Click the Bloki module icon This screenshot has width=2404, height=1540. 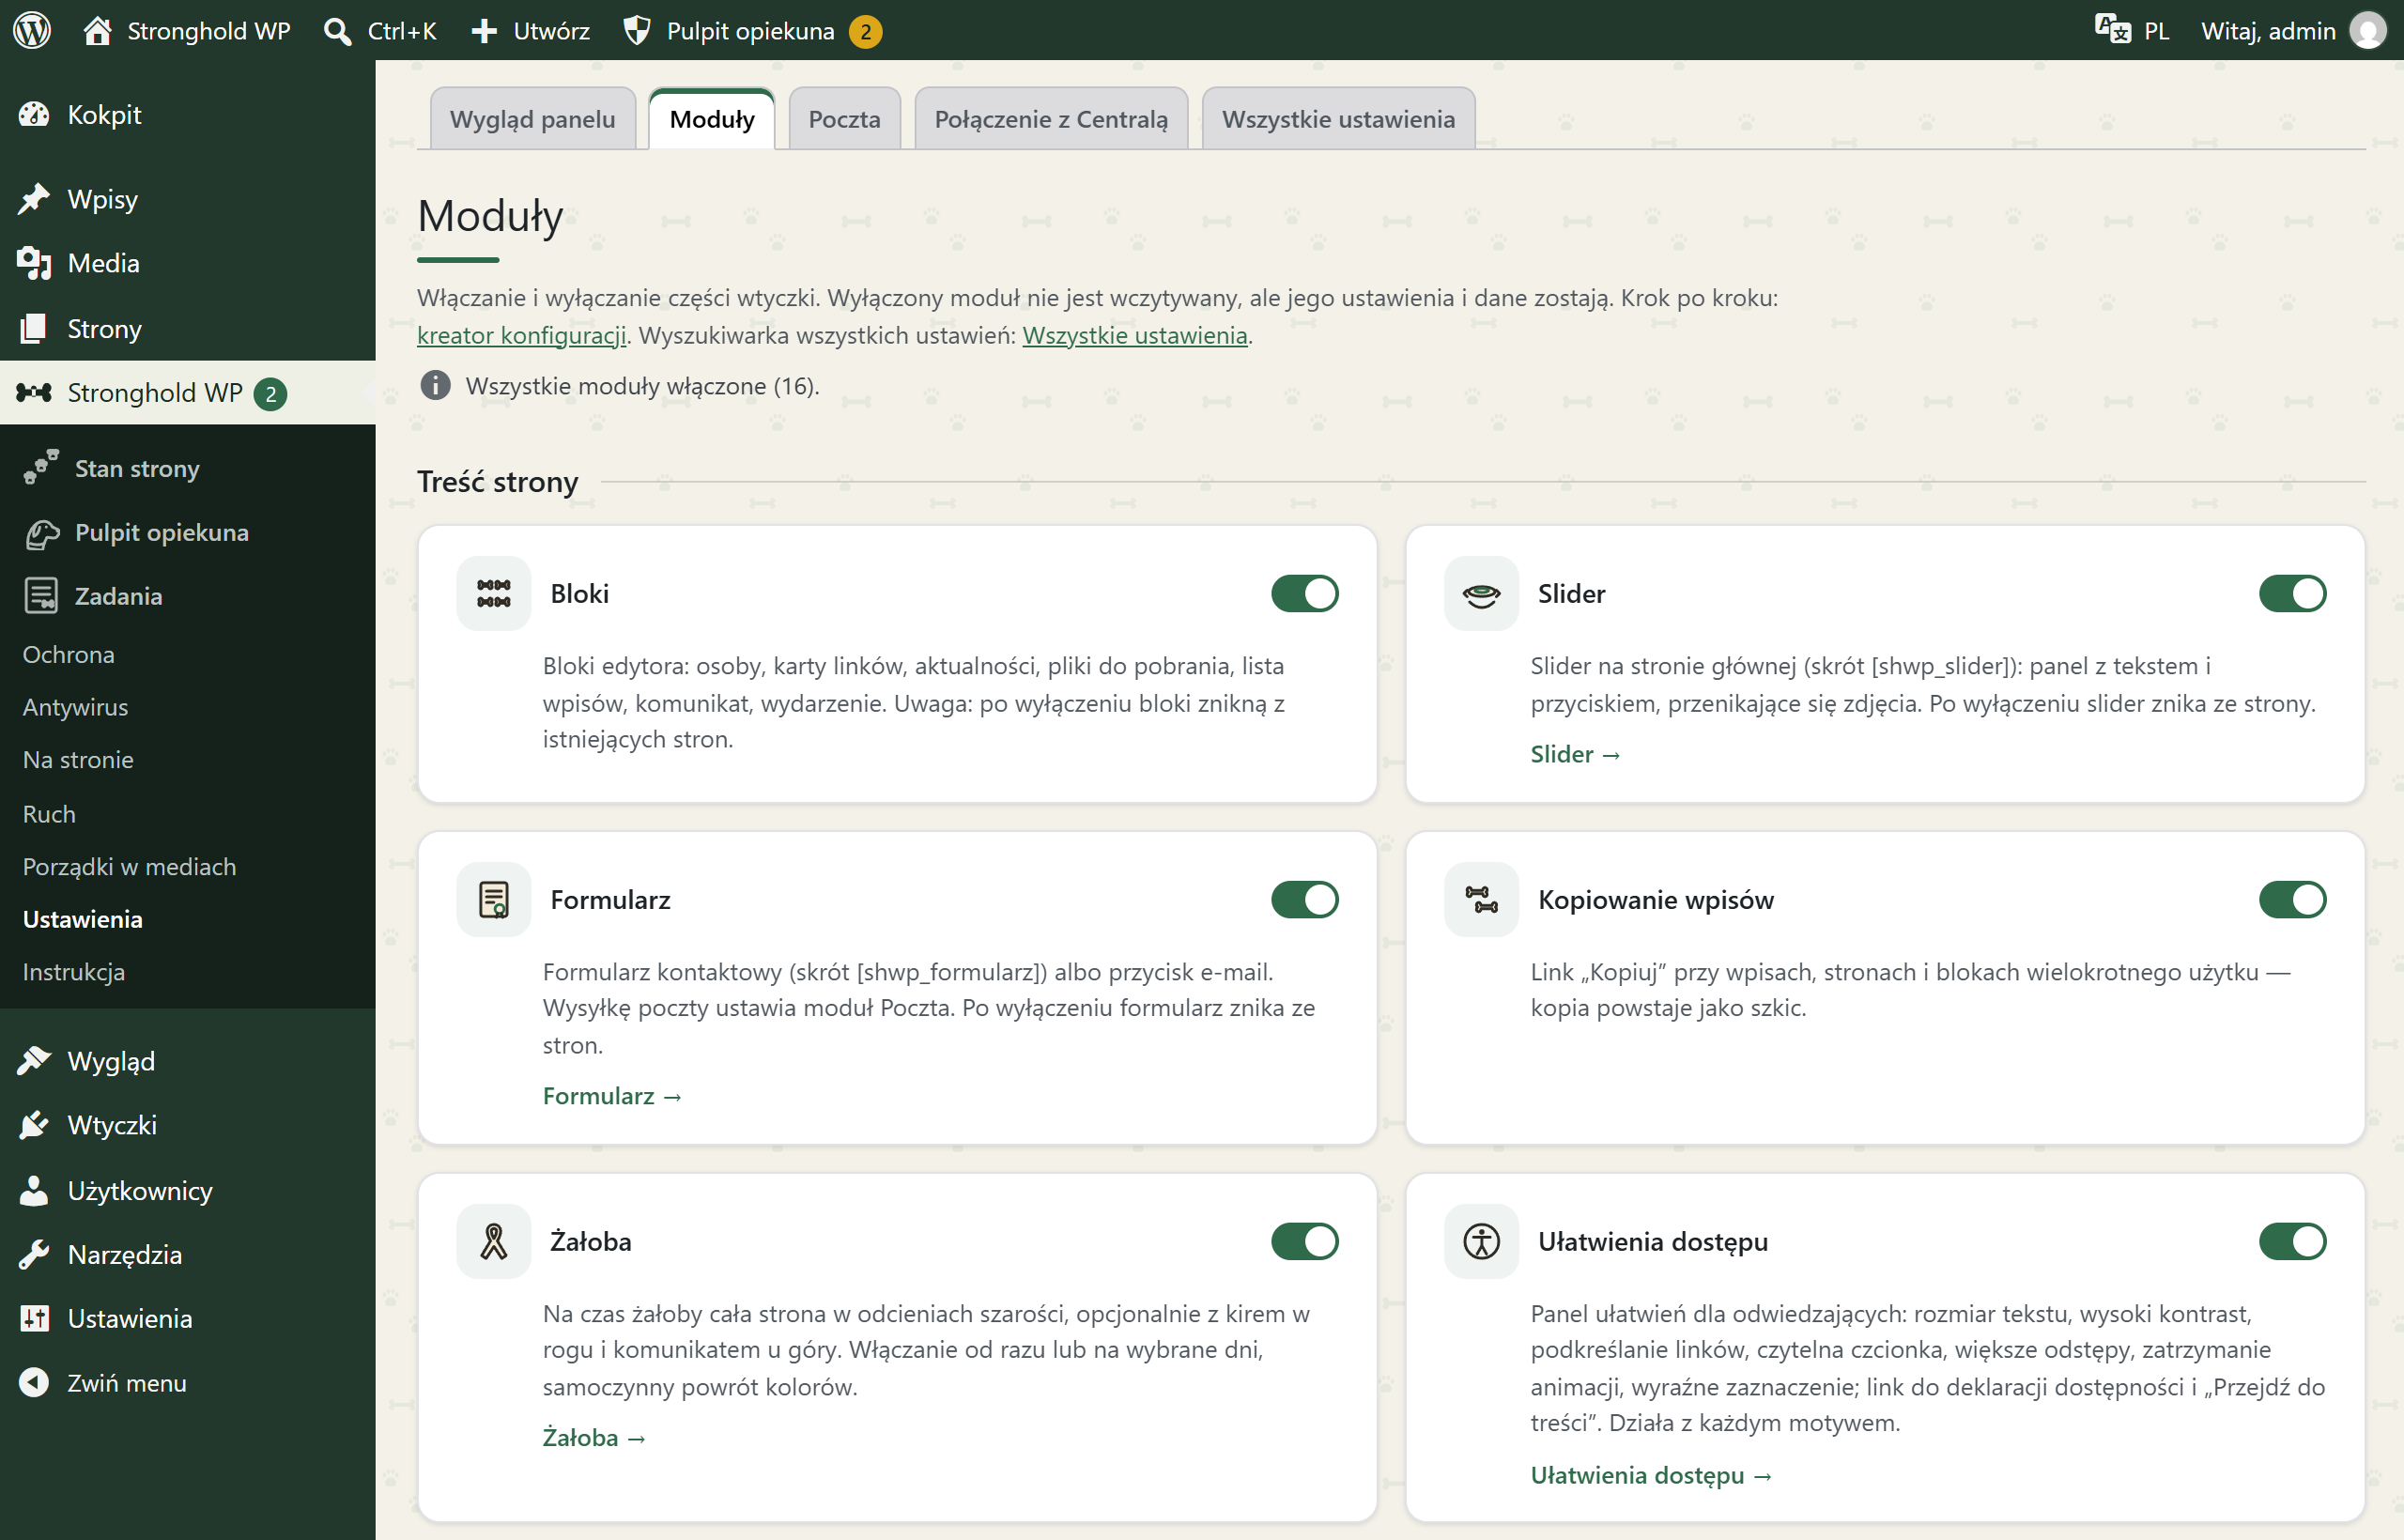pos(494,593)
